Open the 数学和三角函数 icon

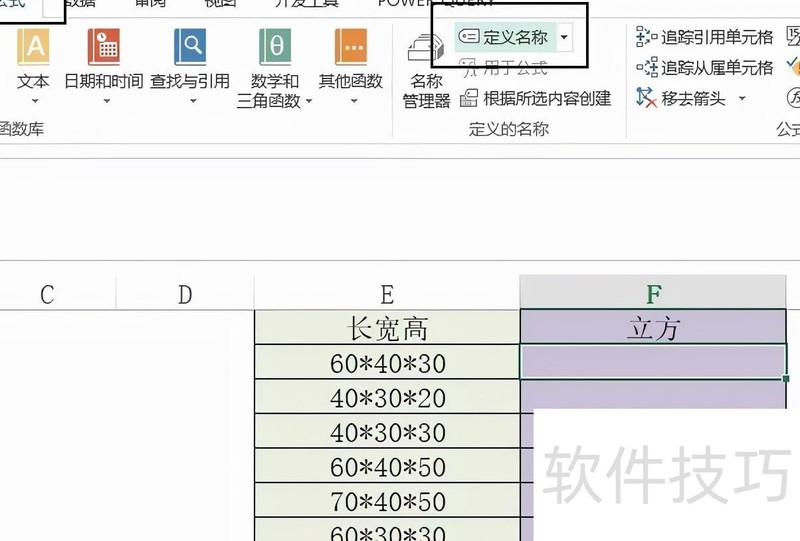[x=274, y=47]
